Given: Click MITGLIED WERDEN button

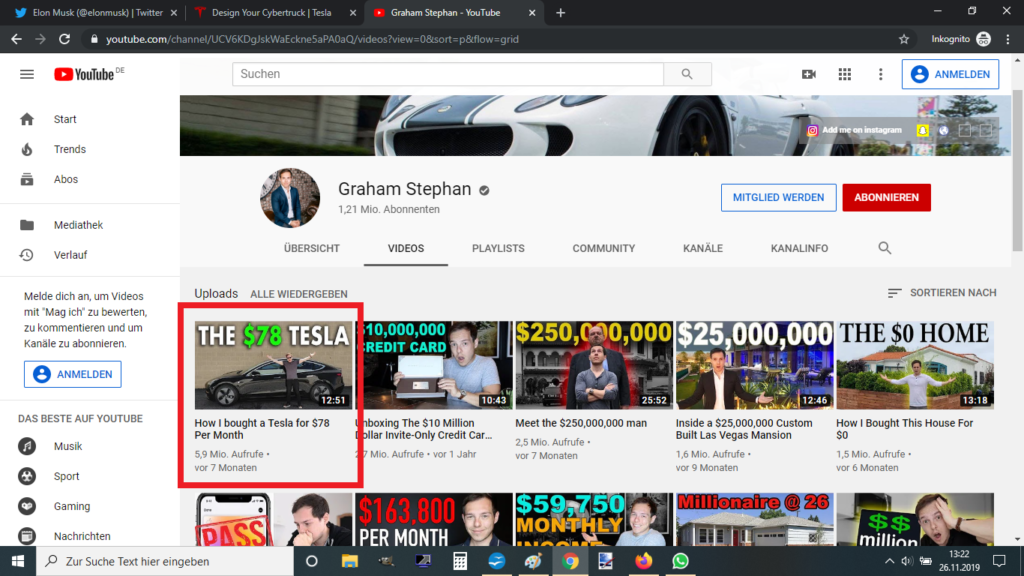Looking at the screenshot, I should point(778,197).
